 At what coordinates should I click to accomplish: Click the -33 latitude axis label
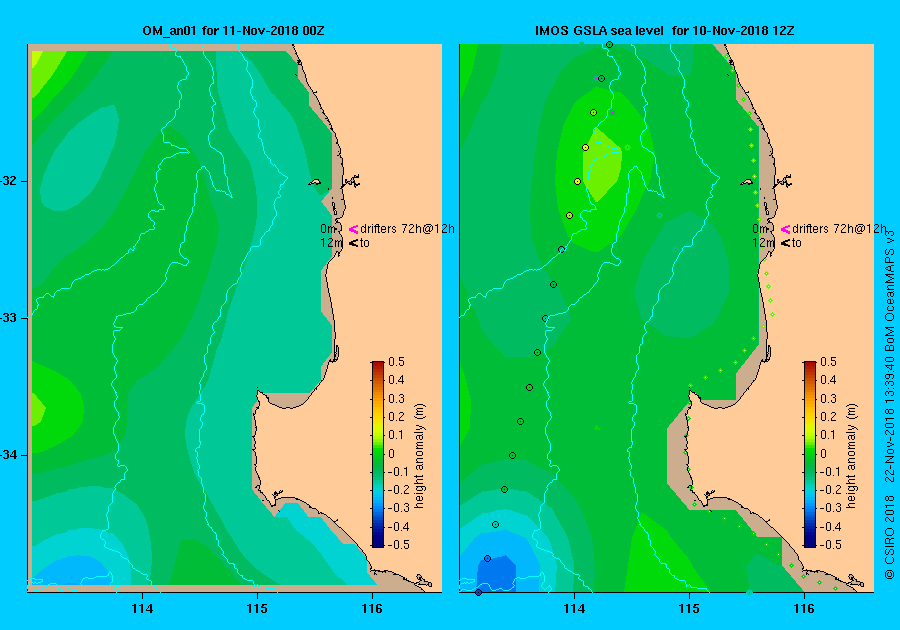9,318
